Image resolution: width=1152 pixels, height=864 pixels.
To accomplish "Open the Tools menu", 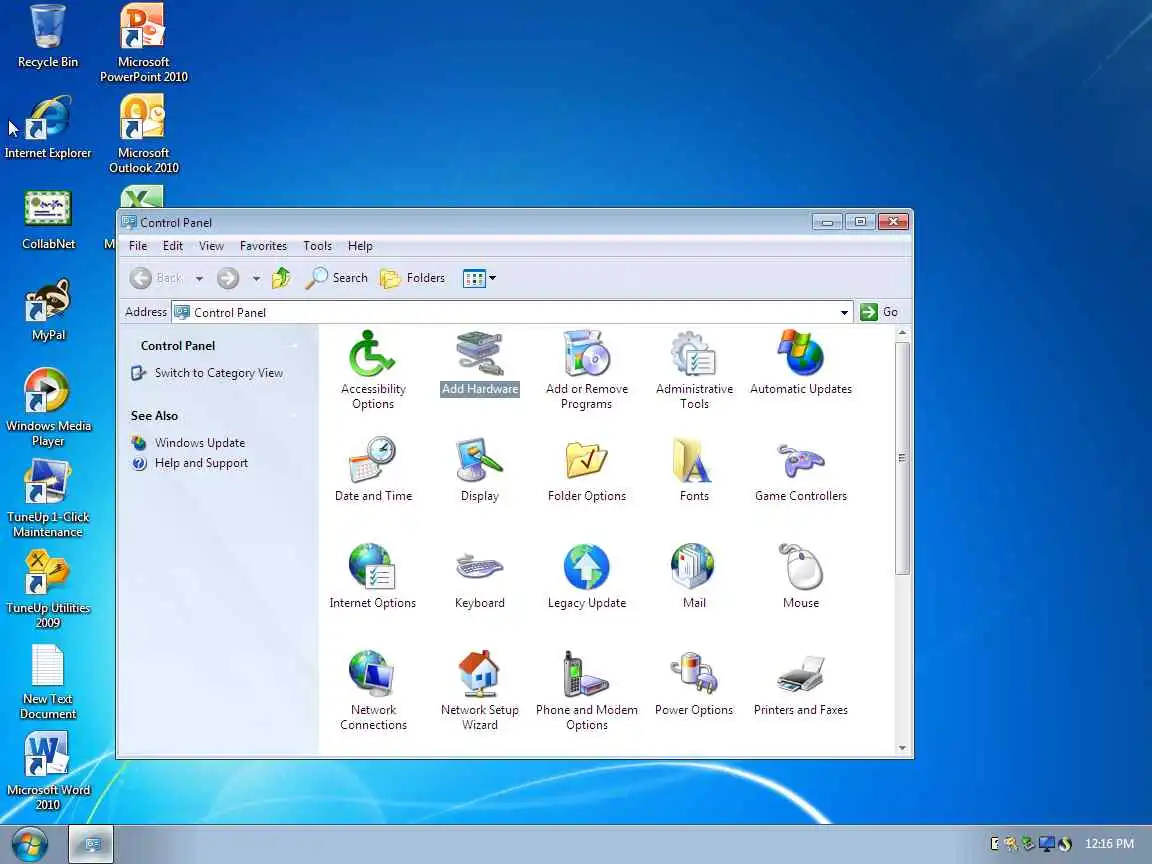I will pos(317,246).
